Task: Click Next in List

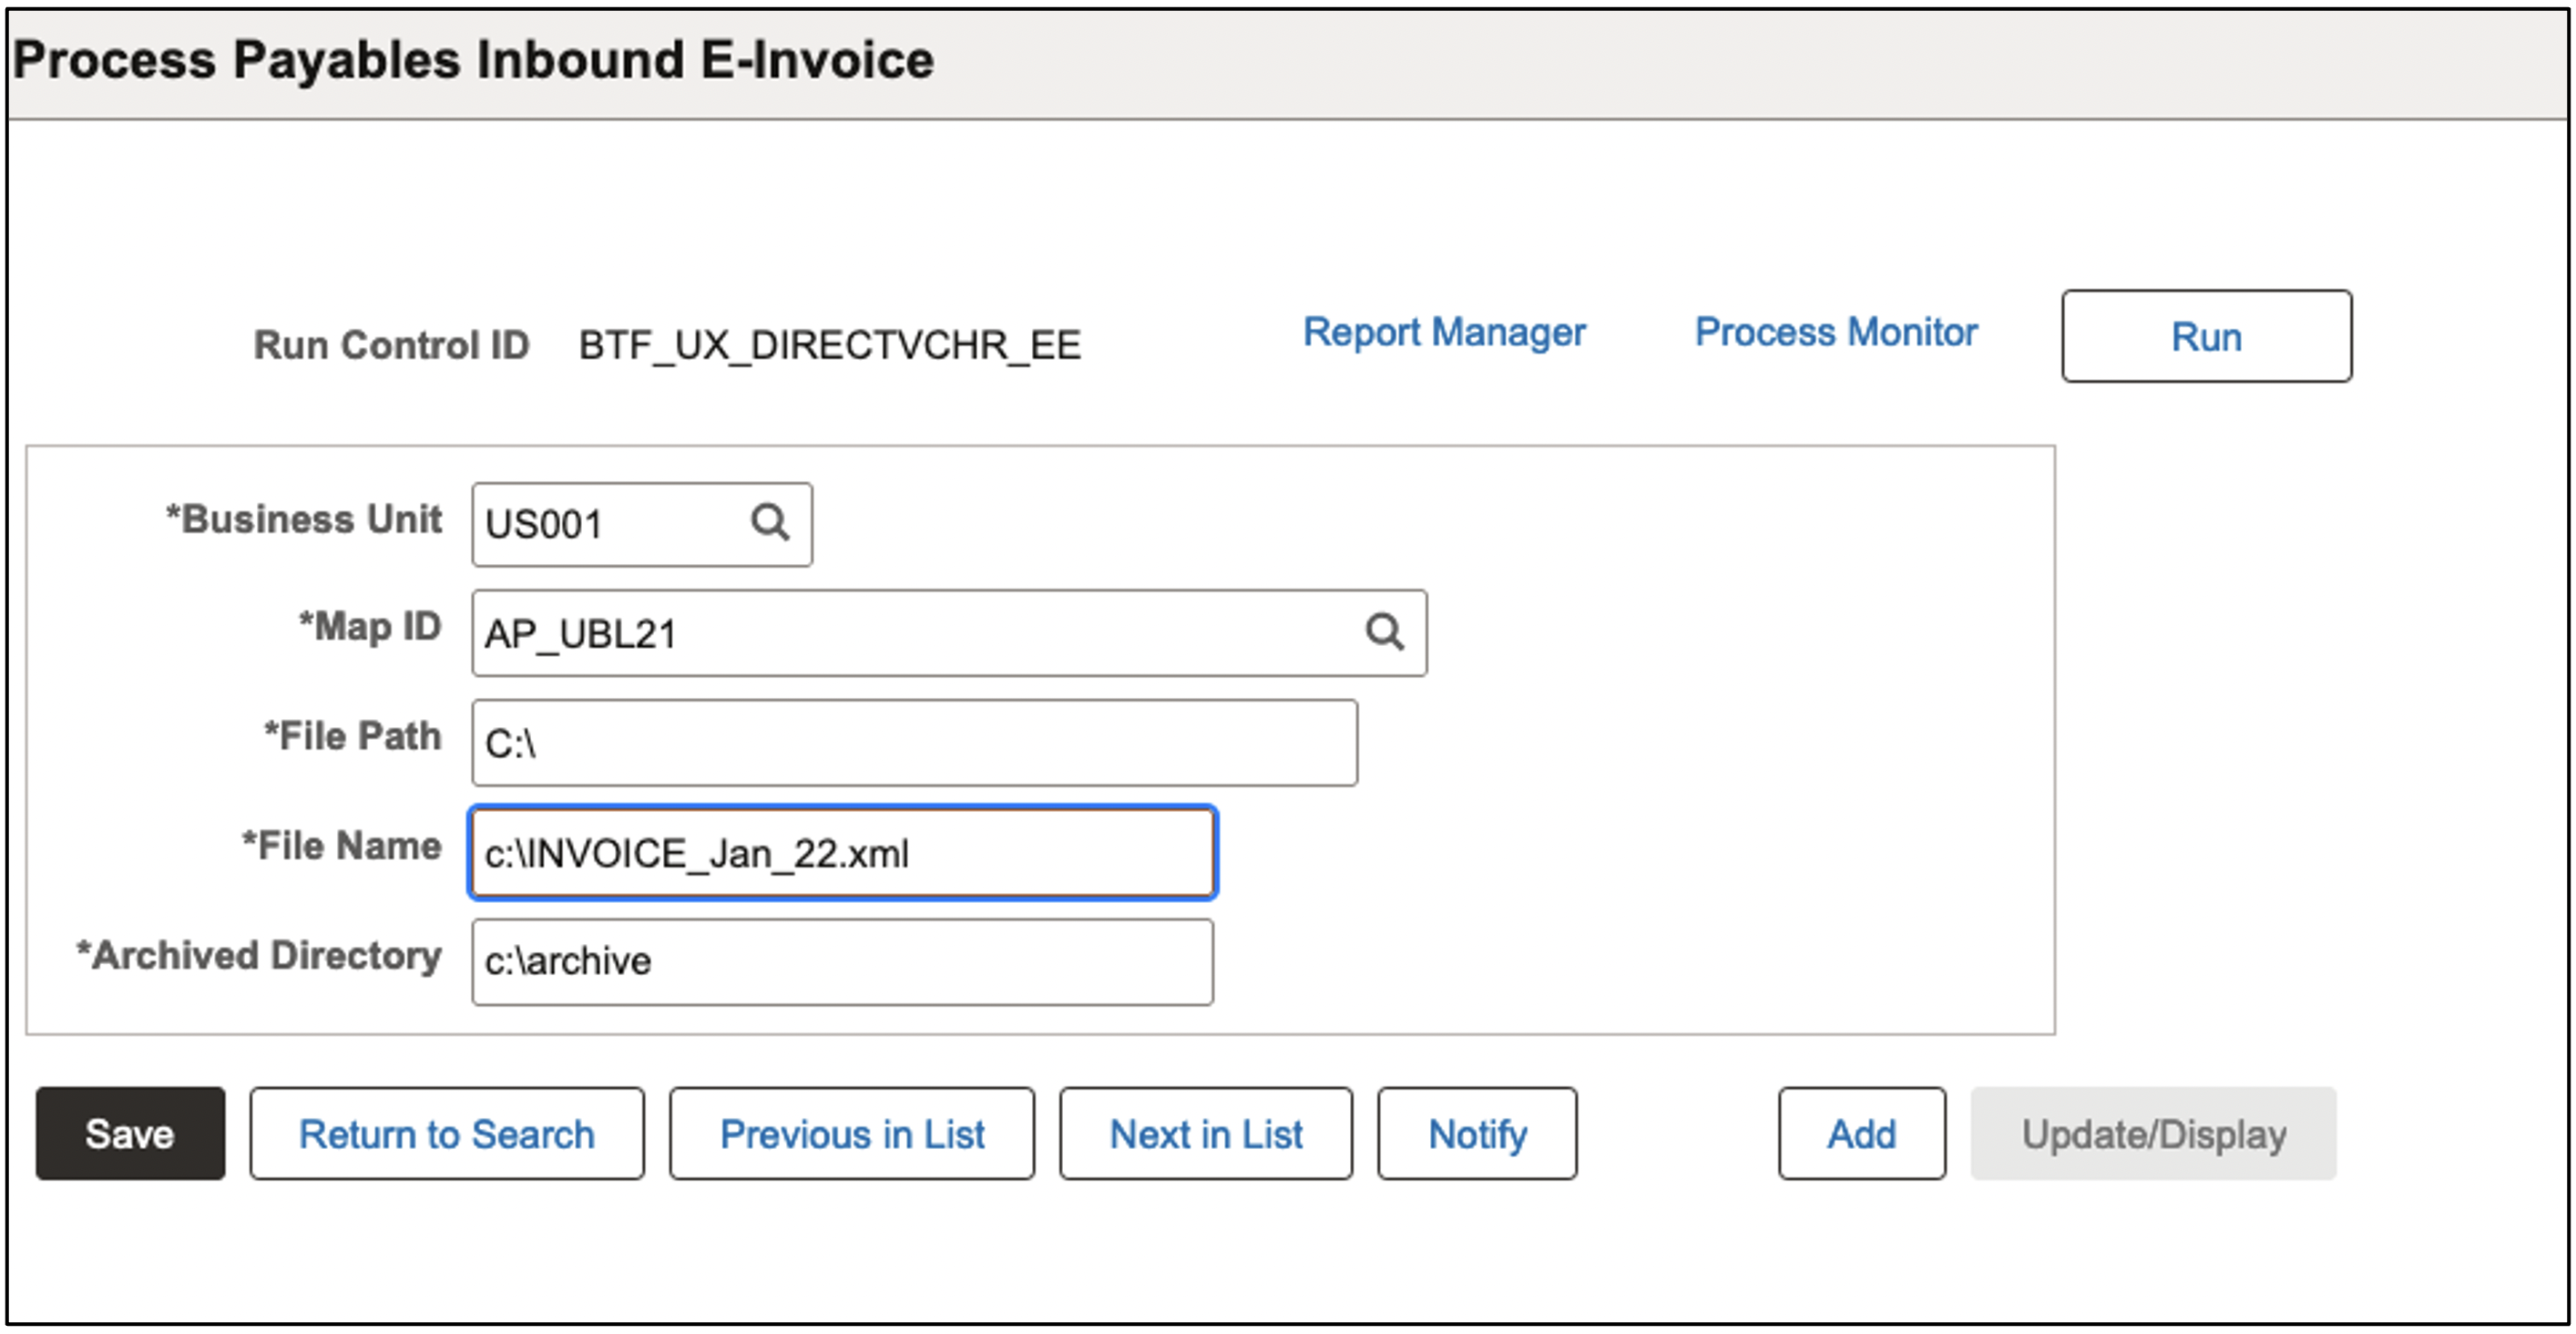Action: (x=1205, y=1133)
